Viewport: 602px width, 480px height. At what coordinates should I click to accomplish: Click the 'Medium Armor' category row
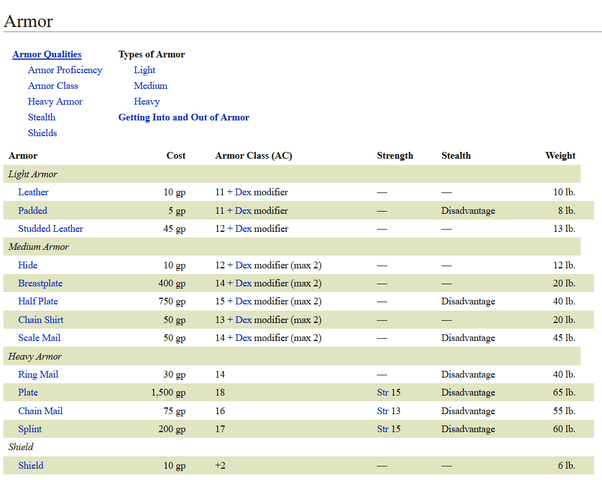point(292,247)
